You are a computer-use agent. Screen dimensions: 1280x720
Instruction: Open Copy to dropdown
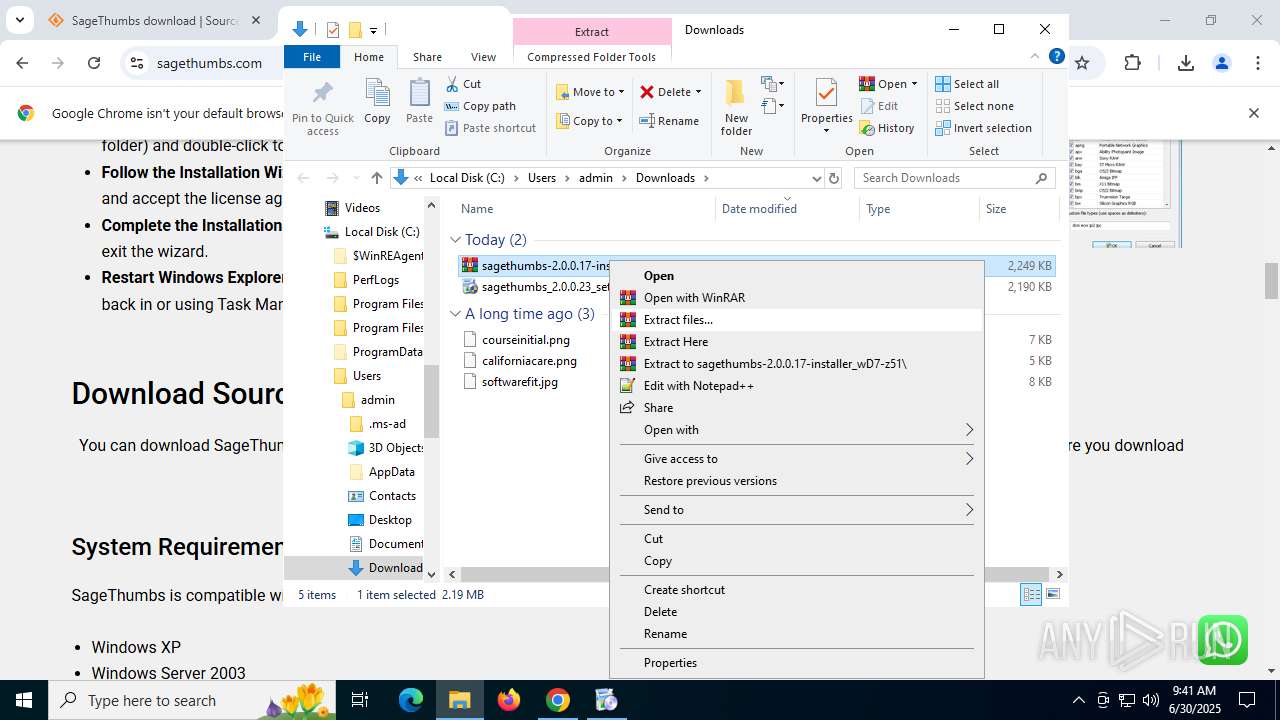pos(590,121)
